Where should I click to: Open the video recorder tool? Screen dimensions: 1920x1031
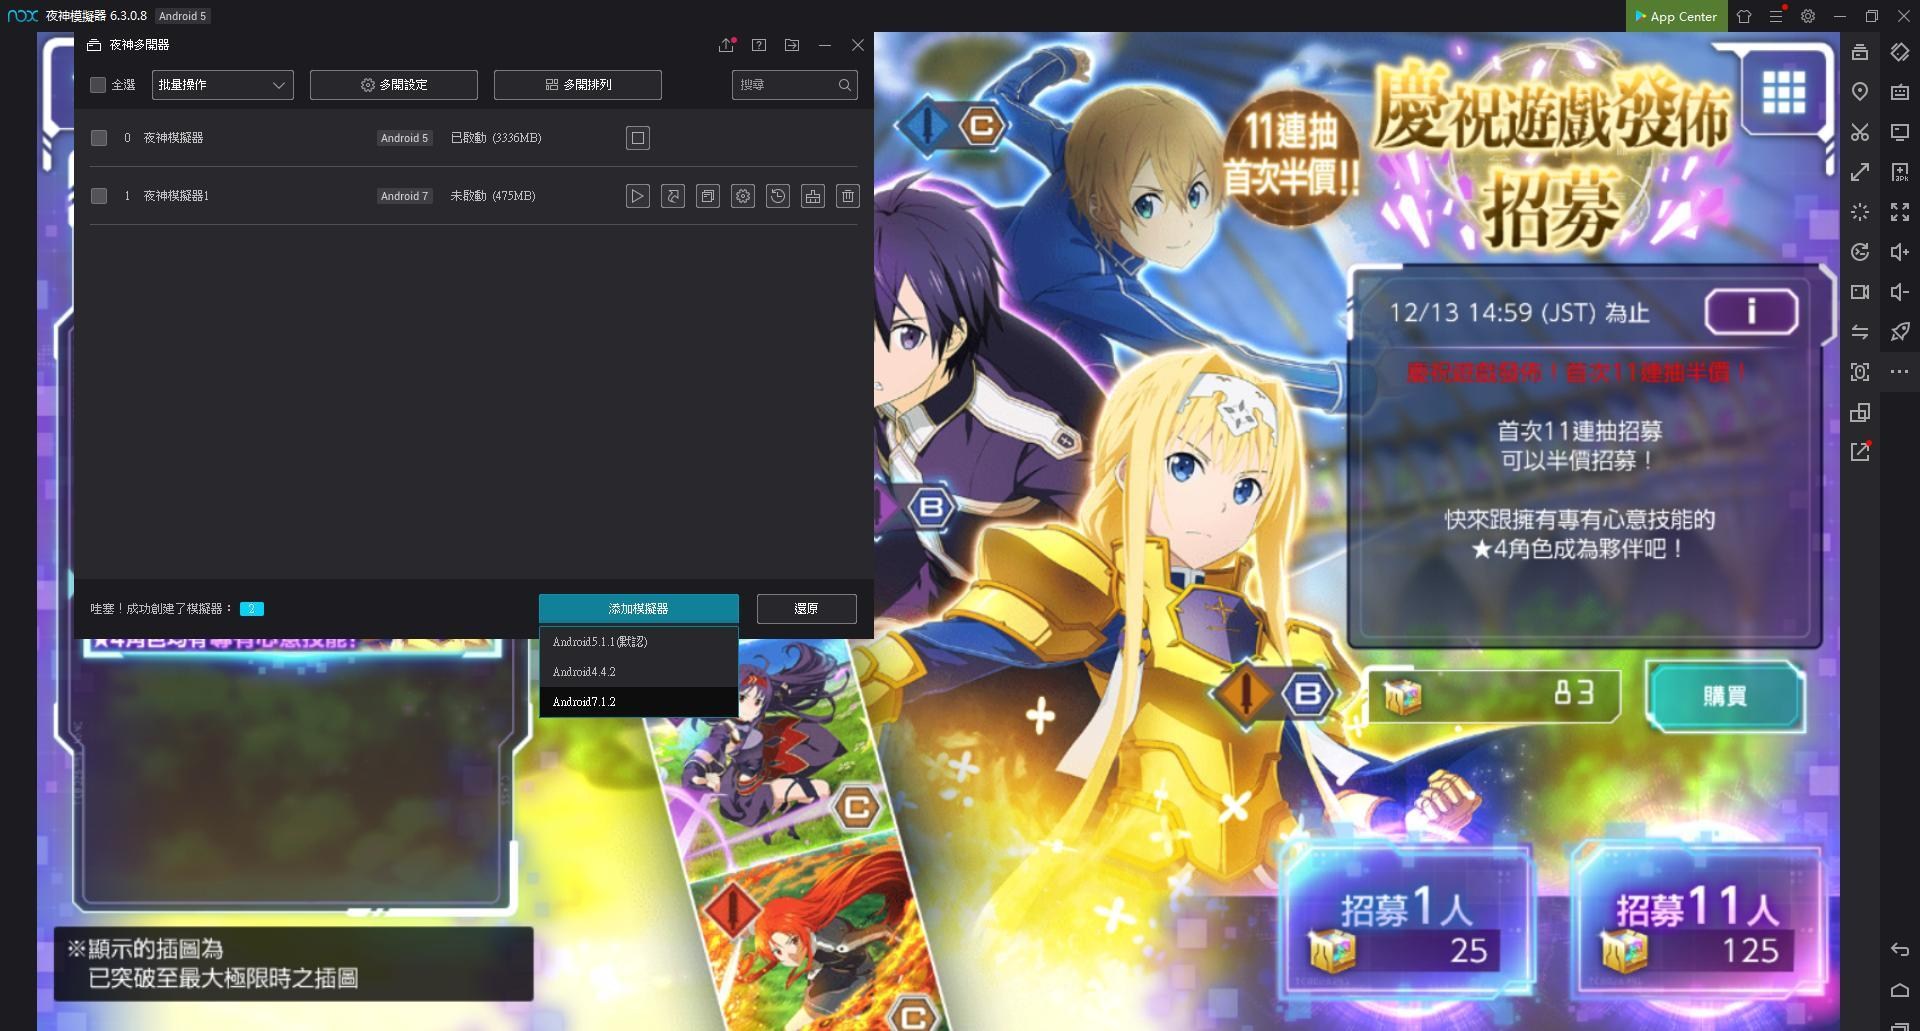click(x=1860, y=292)
